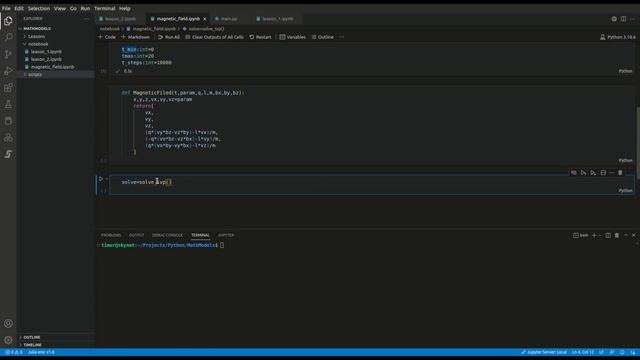Screen dimensions: 640x360
Task: Open more cell actions ellipsis
Action: [611, 173]
